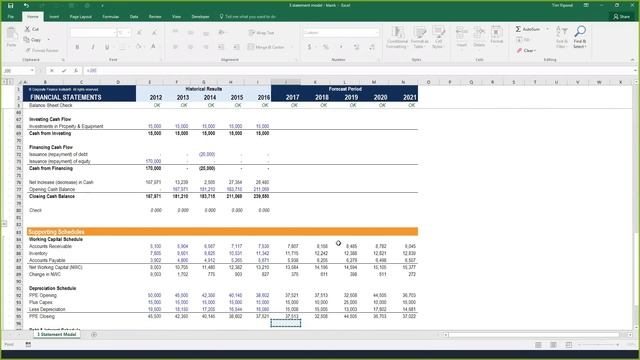Screen dimensions: 640x360
Task: Apply accounting dollar format
Action: click(309, 47)
